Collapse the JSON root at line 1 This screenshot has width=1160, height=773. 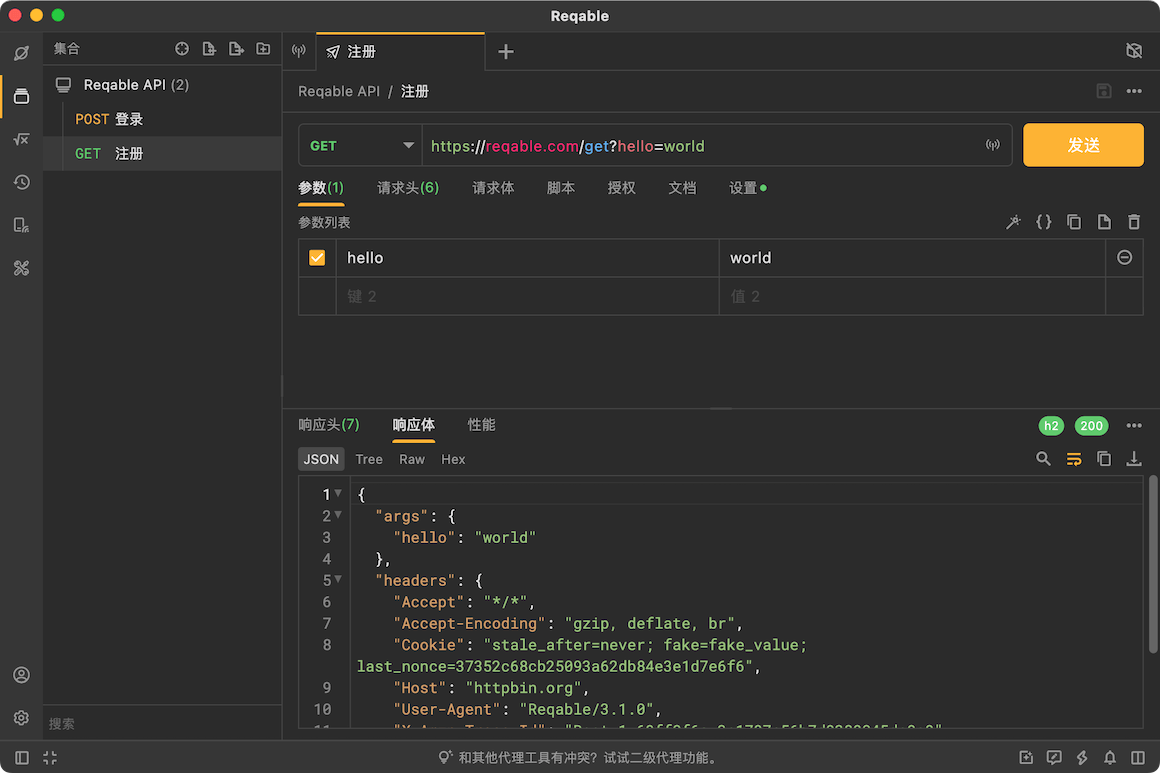tap(338, 493)
